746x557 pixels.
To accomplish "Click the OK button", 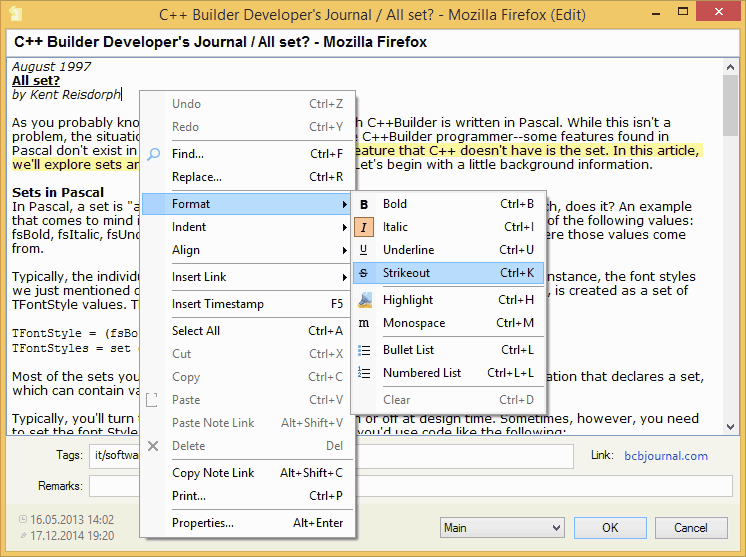I will [610, 528].
